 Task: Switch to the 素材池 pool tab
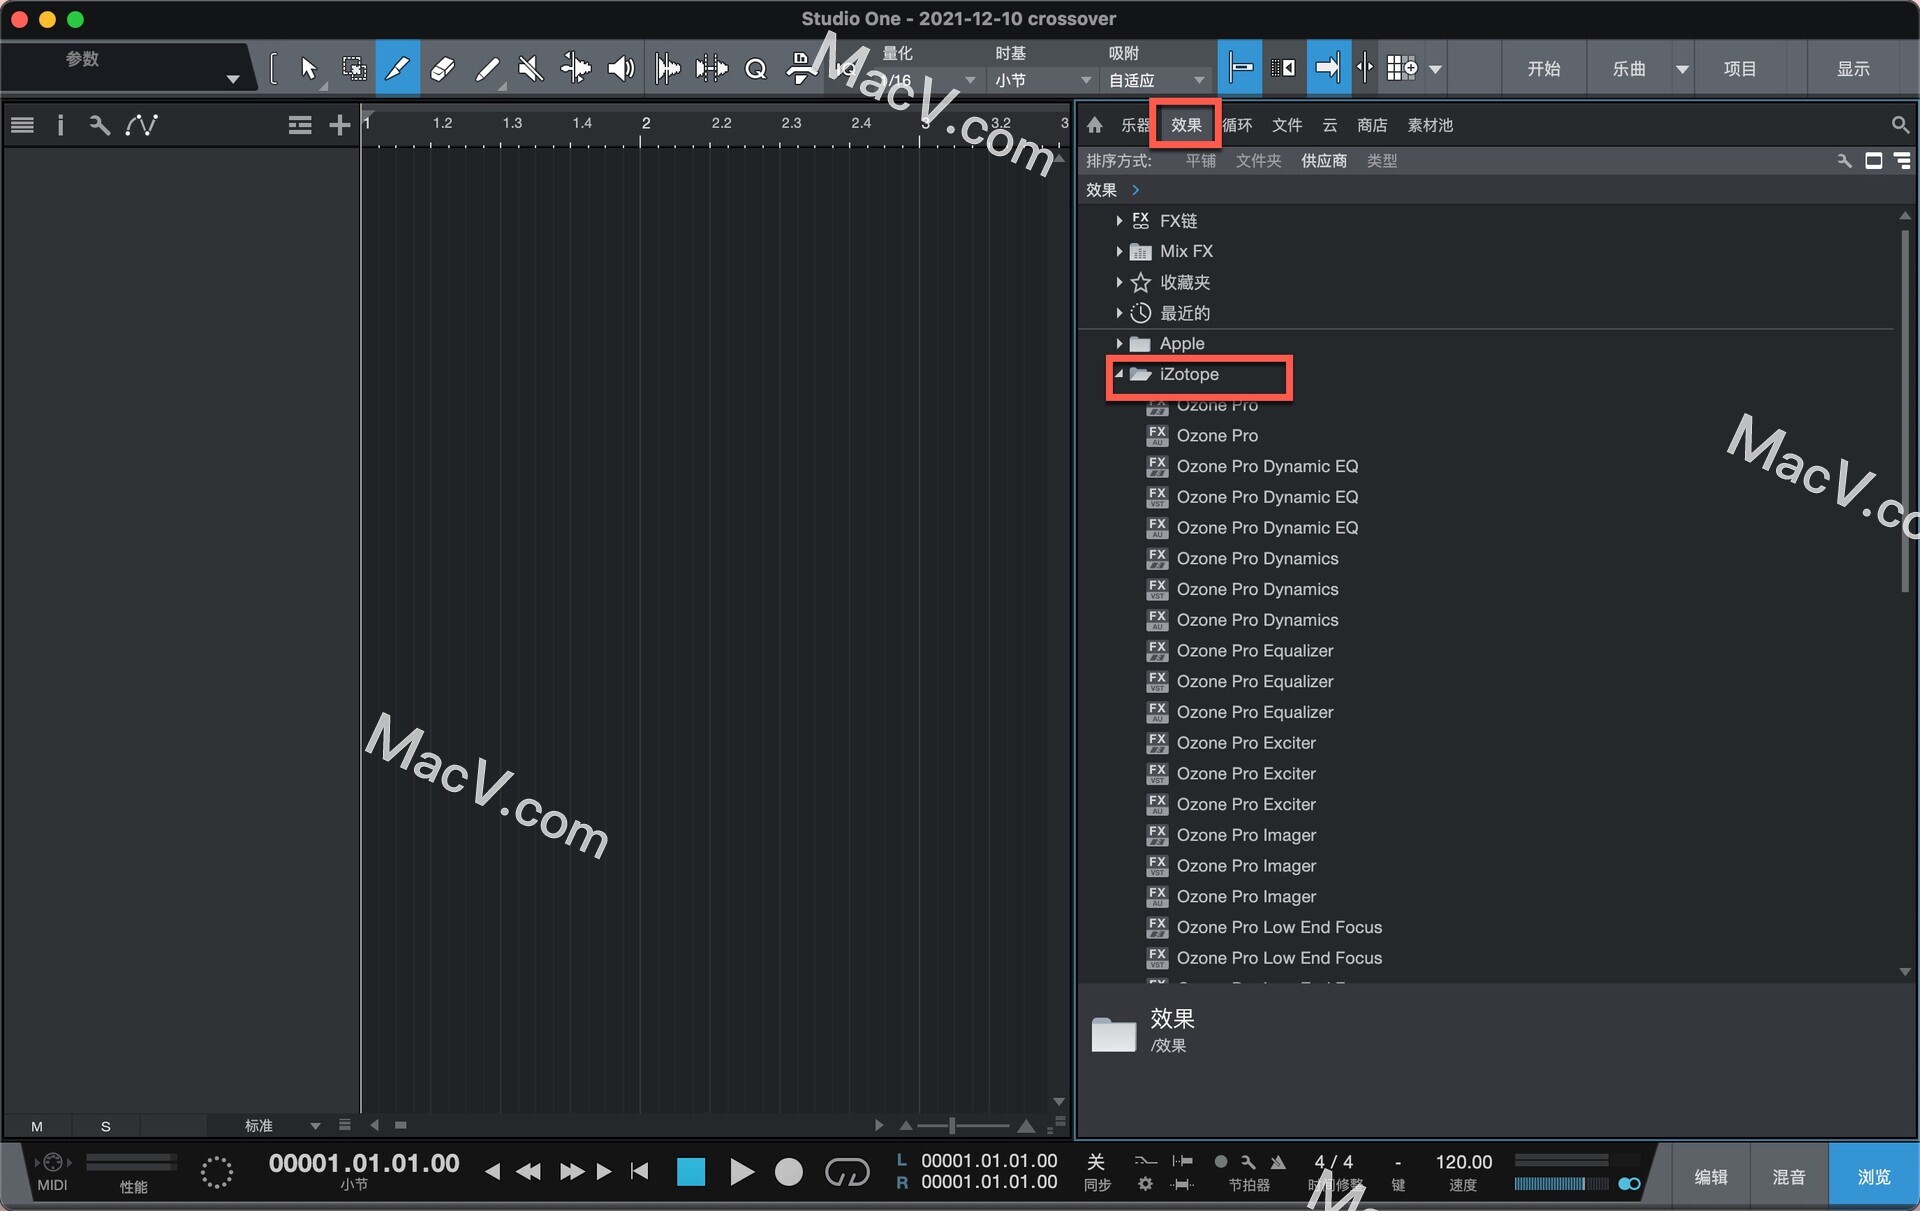click(x=1430, y=125)
